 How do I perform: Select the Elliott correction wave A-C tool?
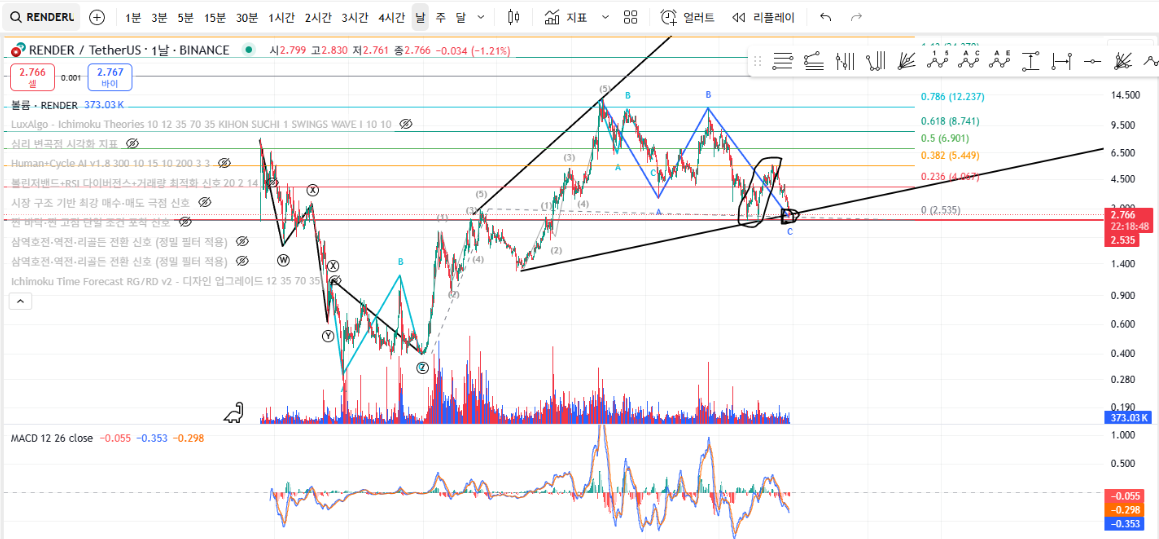pyautogui.click(x=969, y=62)
